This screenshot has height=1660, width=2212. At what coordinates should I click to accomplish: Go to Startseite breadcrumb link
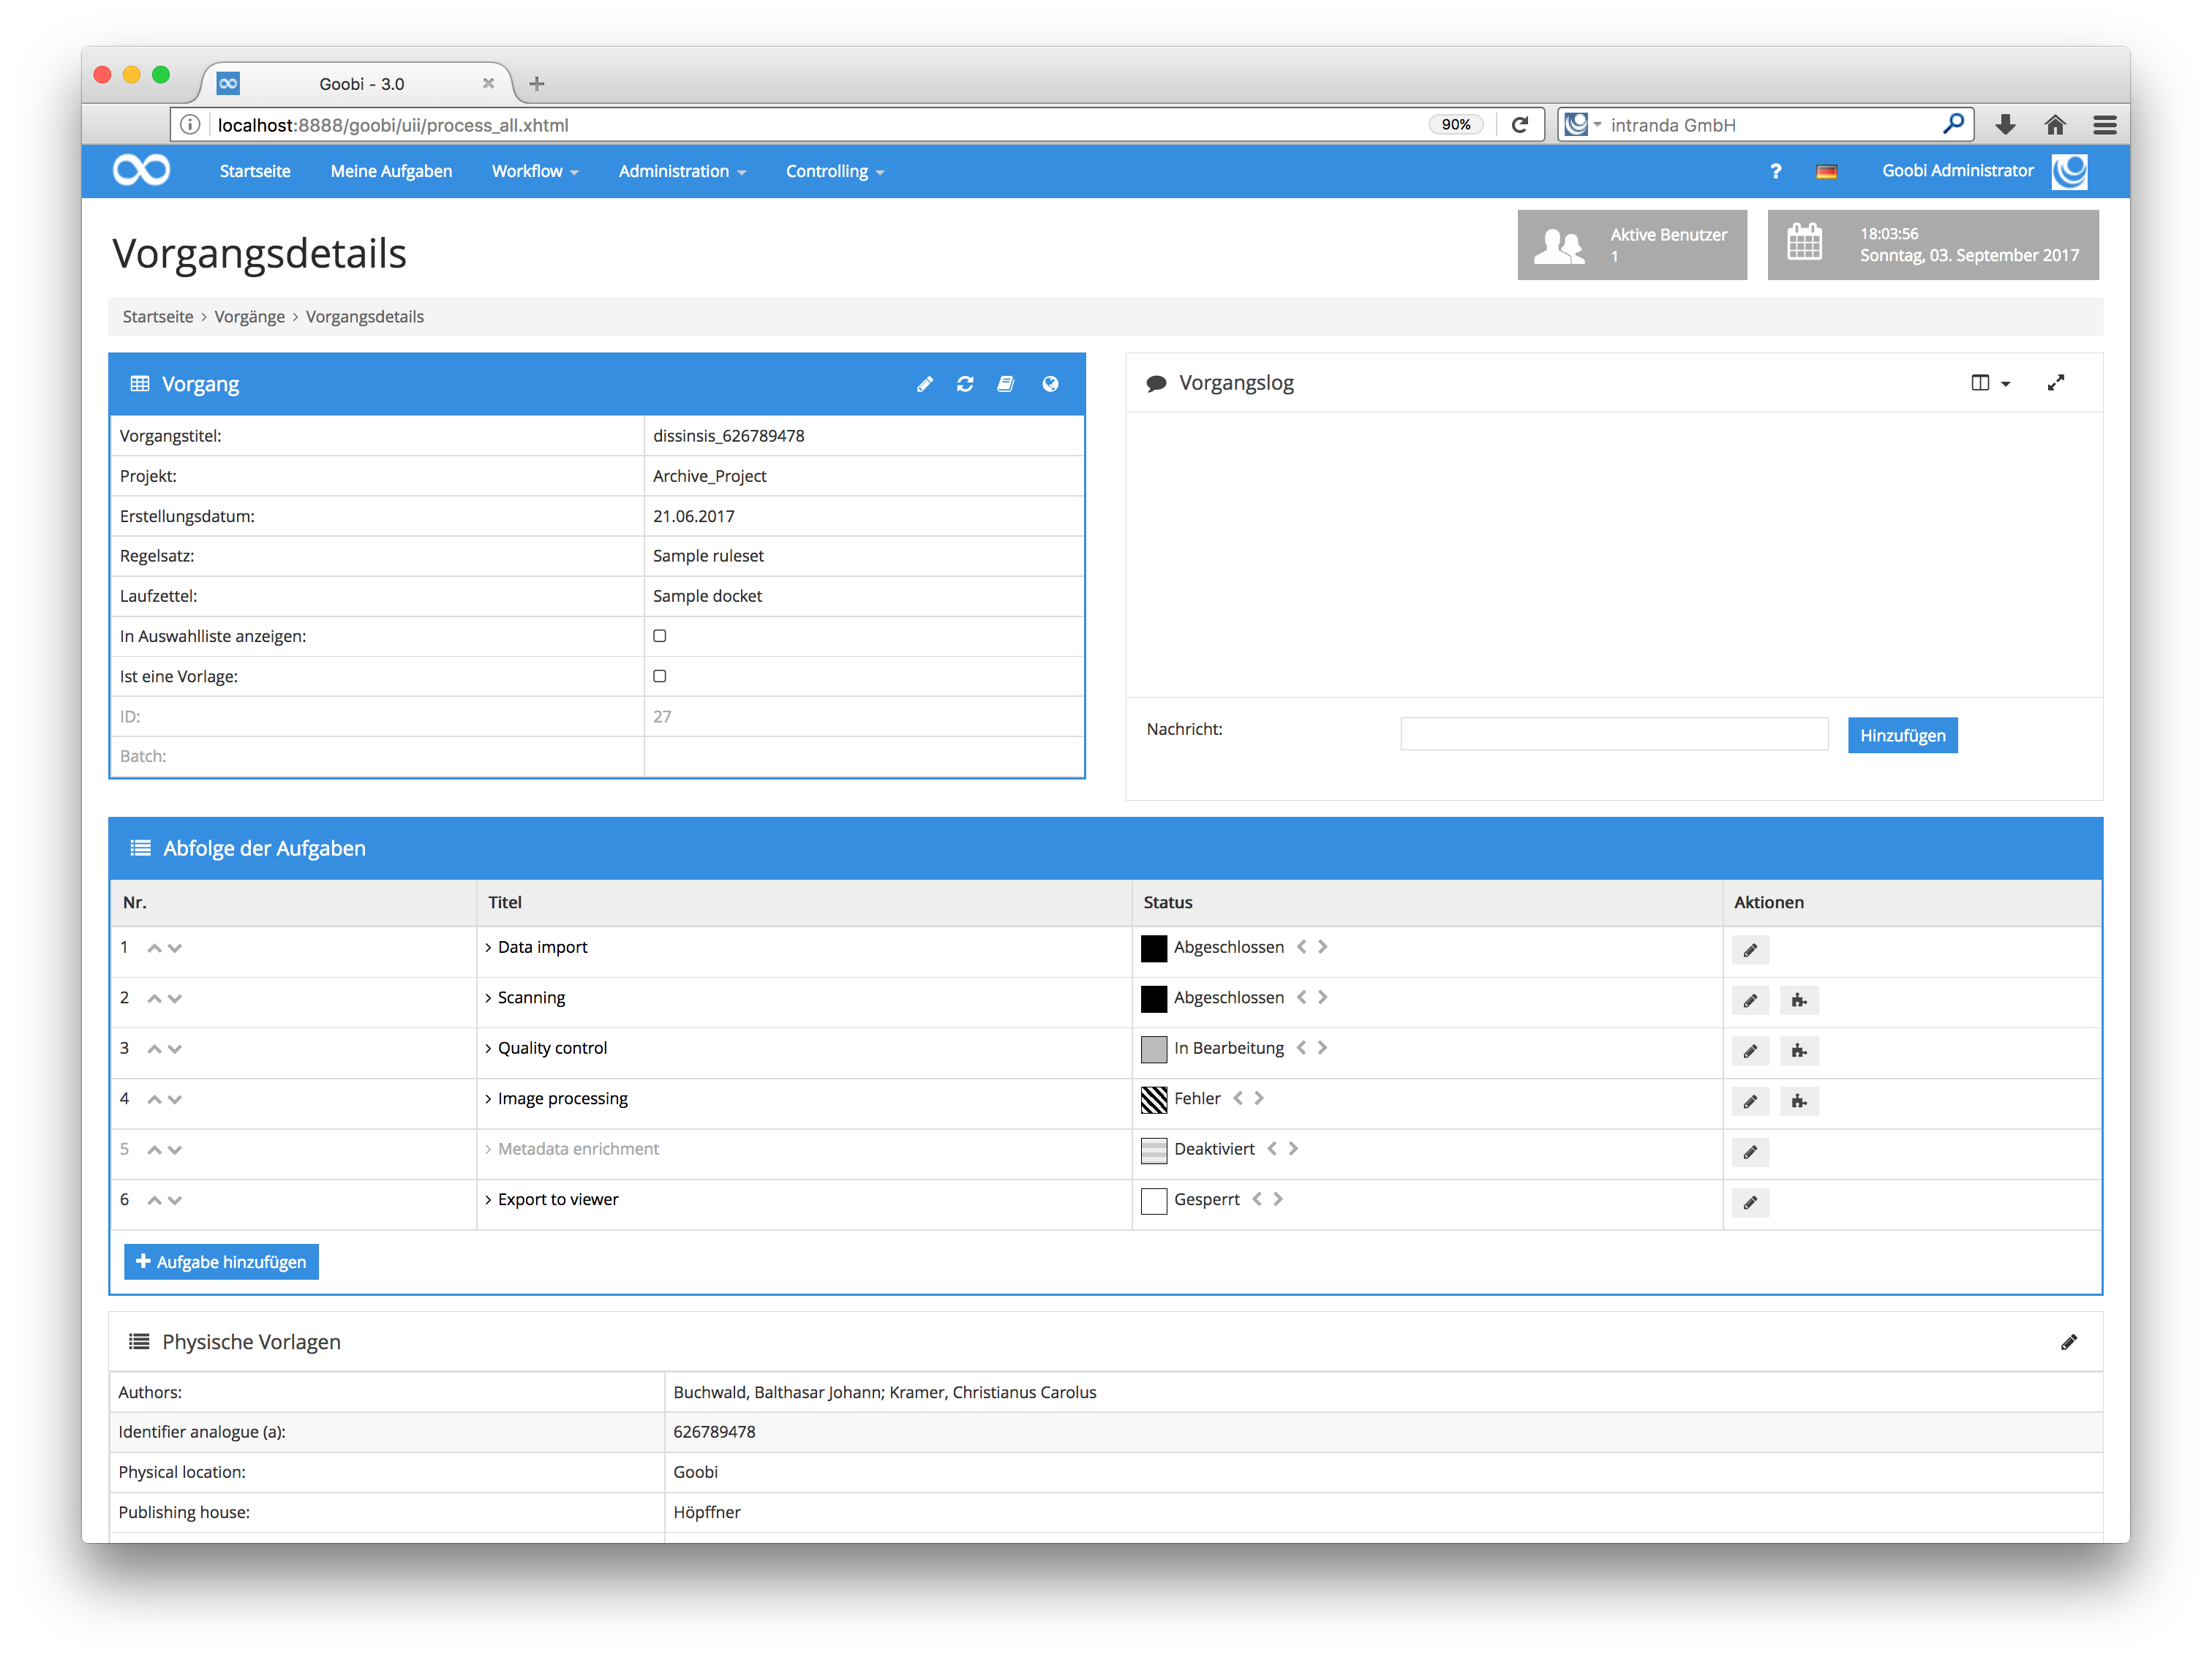158,316
